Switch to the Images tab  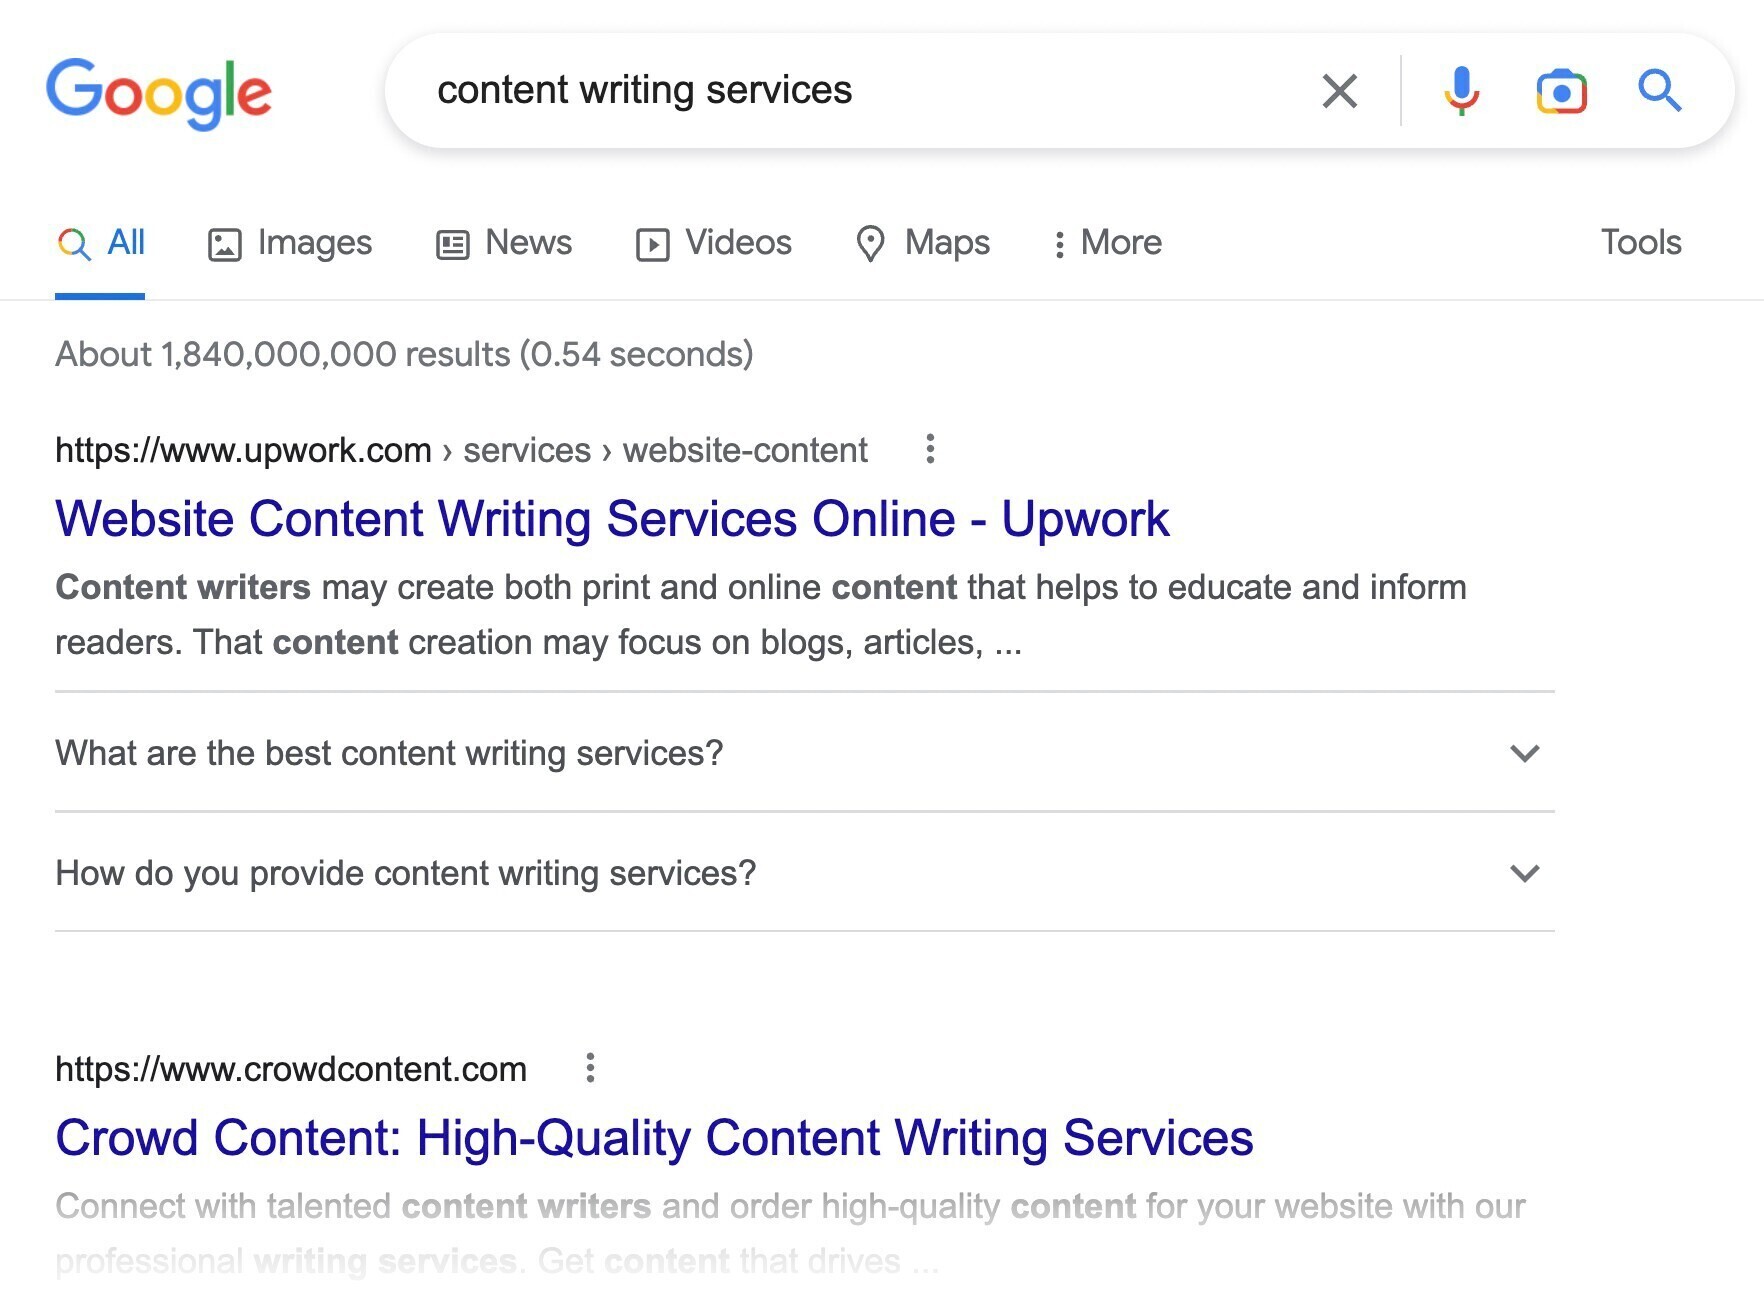coord(290,243)
